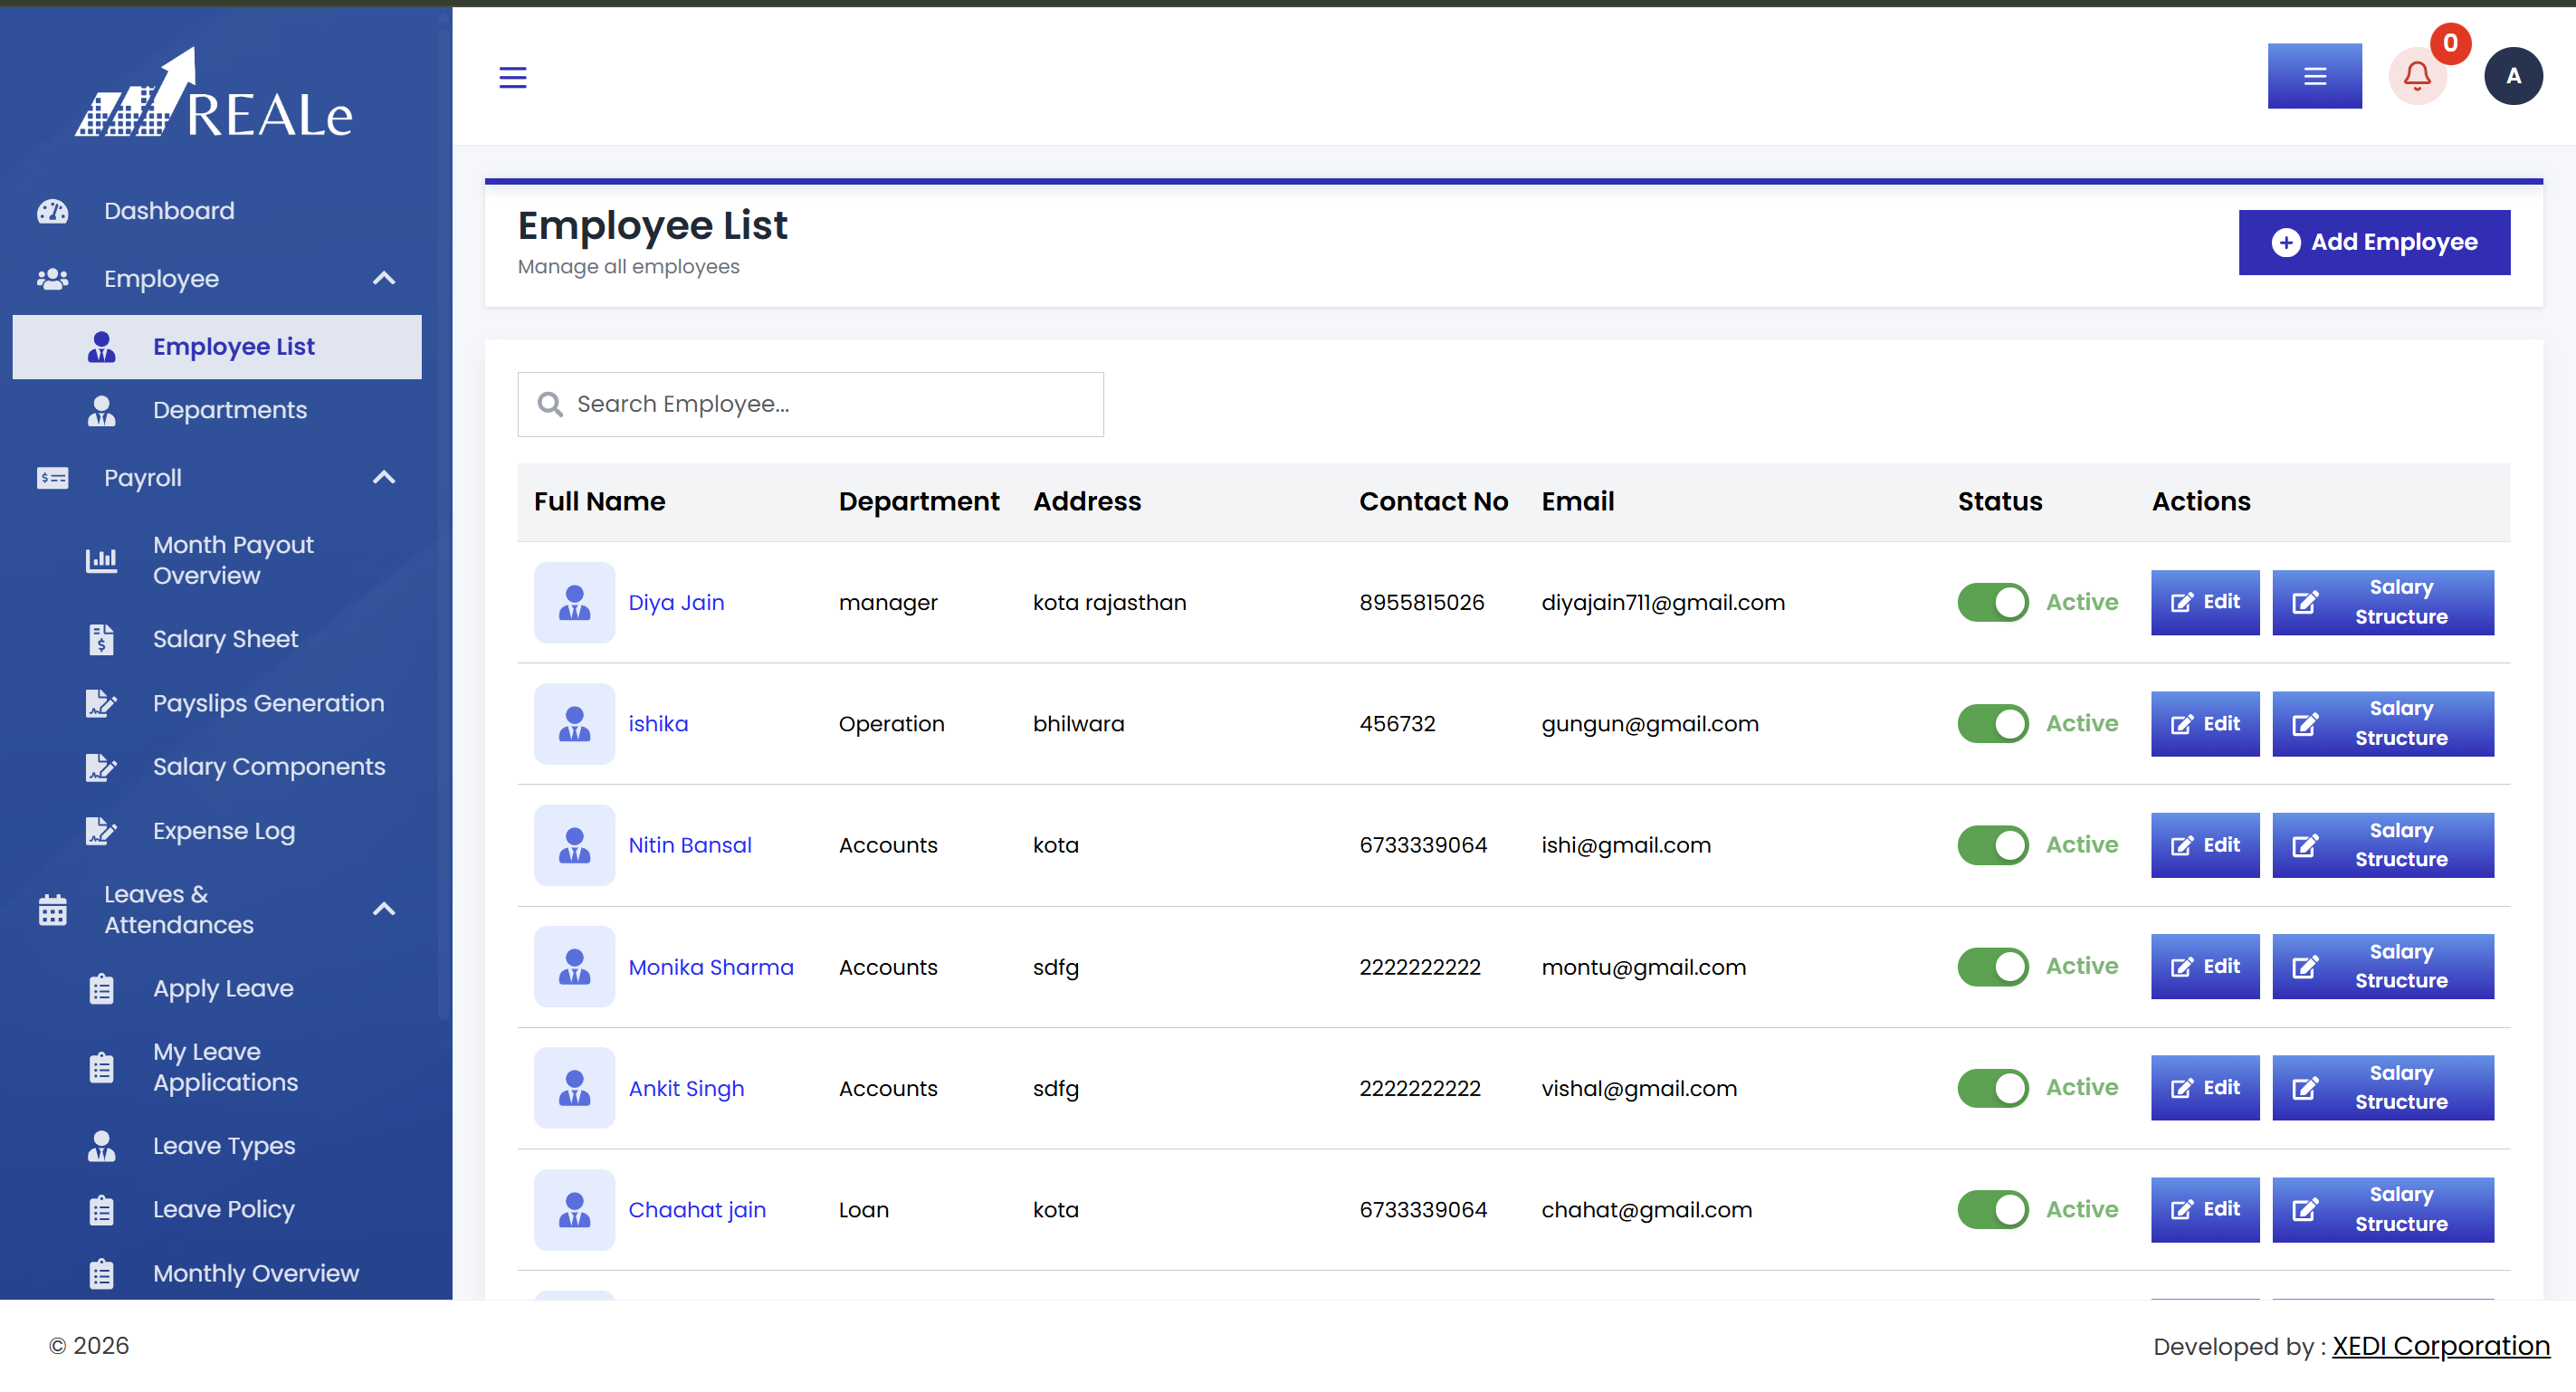Image resolution: width=2576 pixels, height=1392 pixels.
Task: Edit Diya Jain's record
Action: coord(2204,602)
